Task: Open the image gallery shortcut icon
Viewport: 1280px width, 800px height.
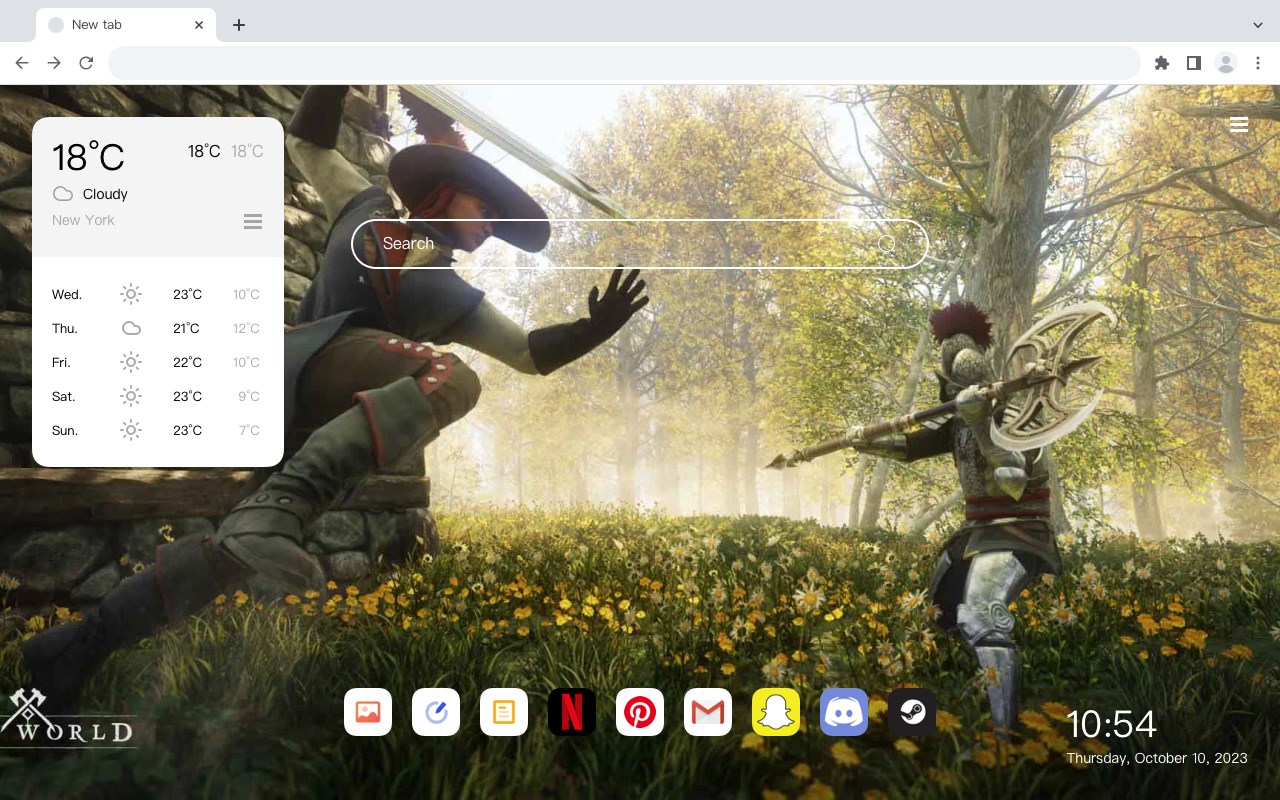Action: click(368, 712)
